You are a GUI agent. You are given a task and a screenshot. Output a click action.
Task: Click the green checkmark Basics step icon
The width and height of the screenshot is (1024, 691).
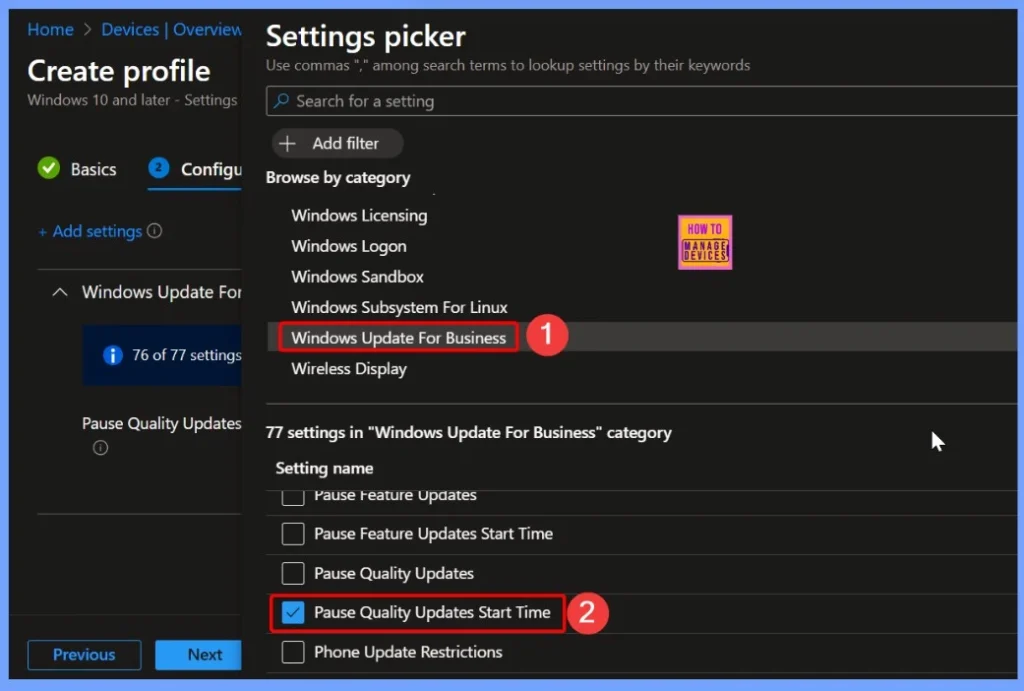[48, 169]
